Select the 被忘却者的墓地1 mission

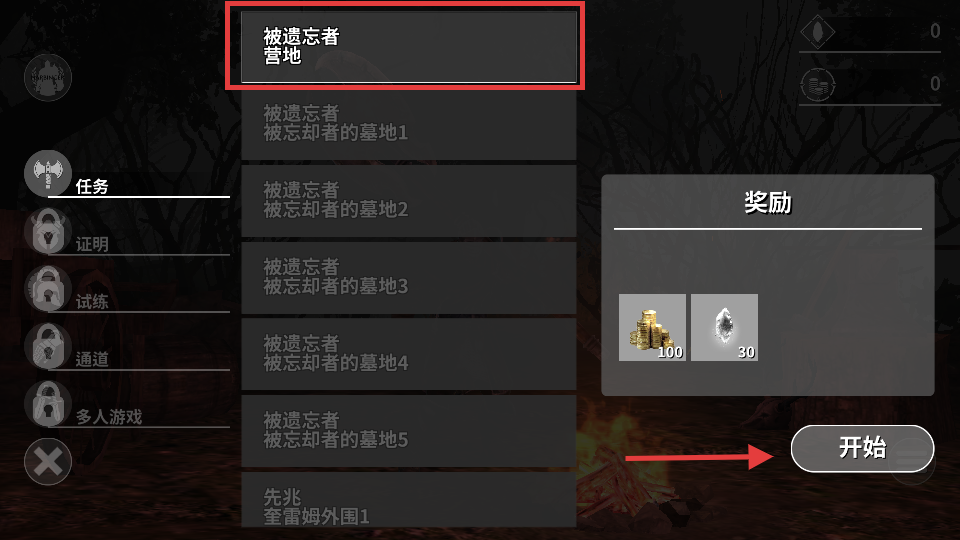409,124
